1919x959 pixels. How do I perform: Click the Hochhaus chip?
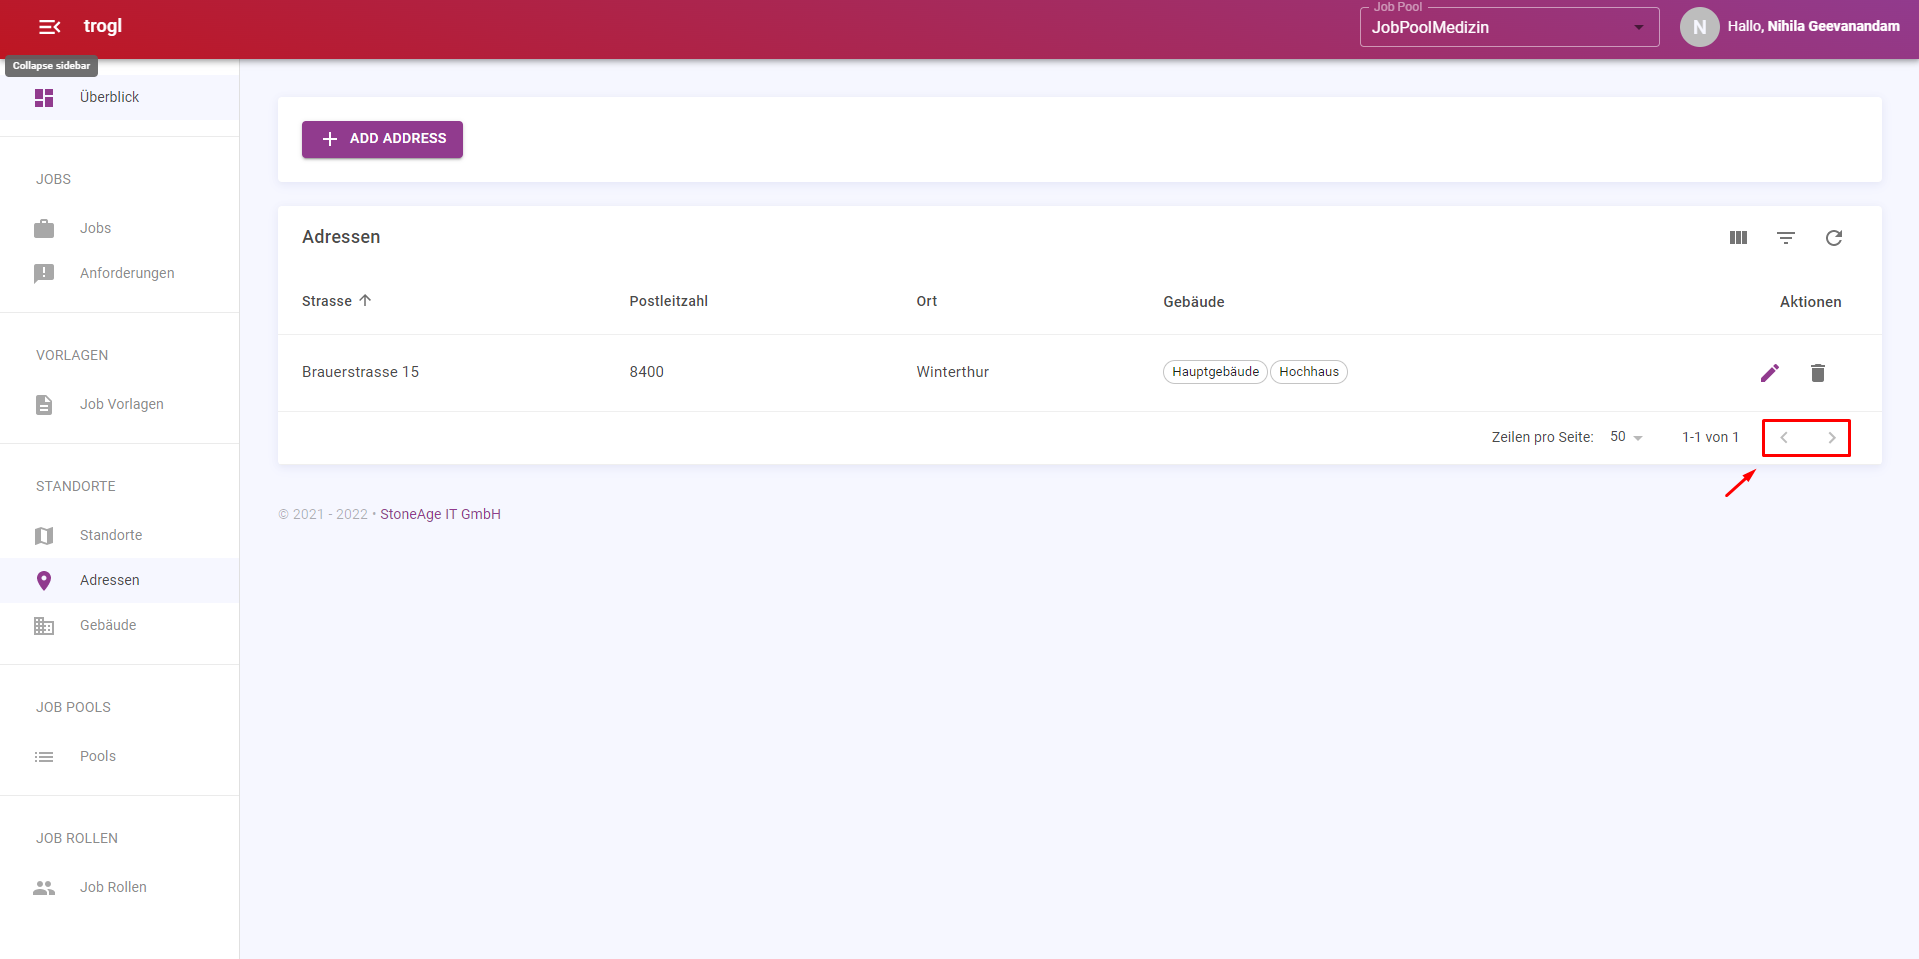coord(1309,372)
